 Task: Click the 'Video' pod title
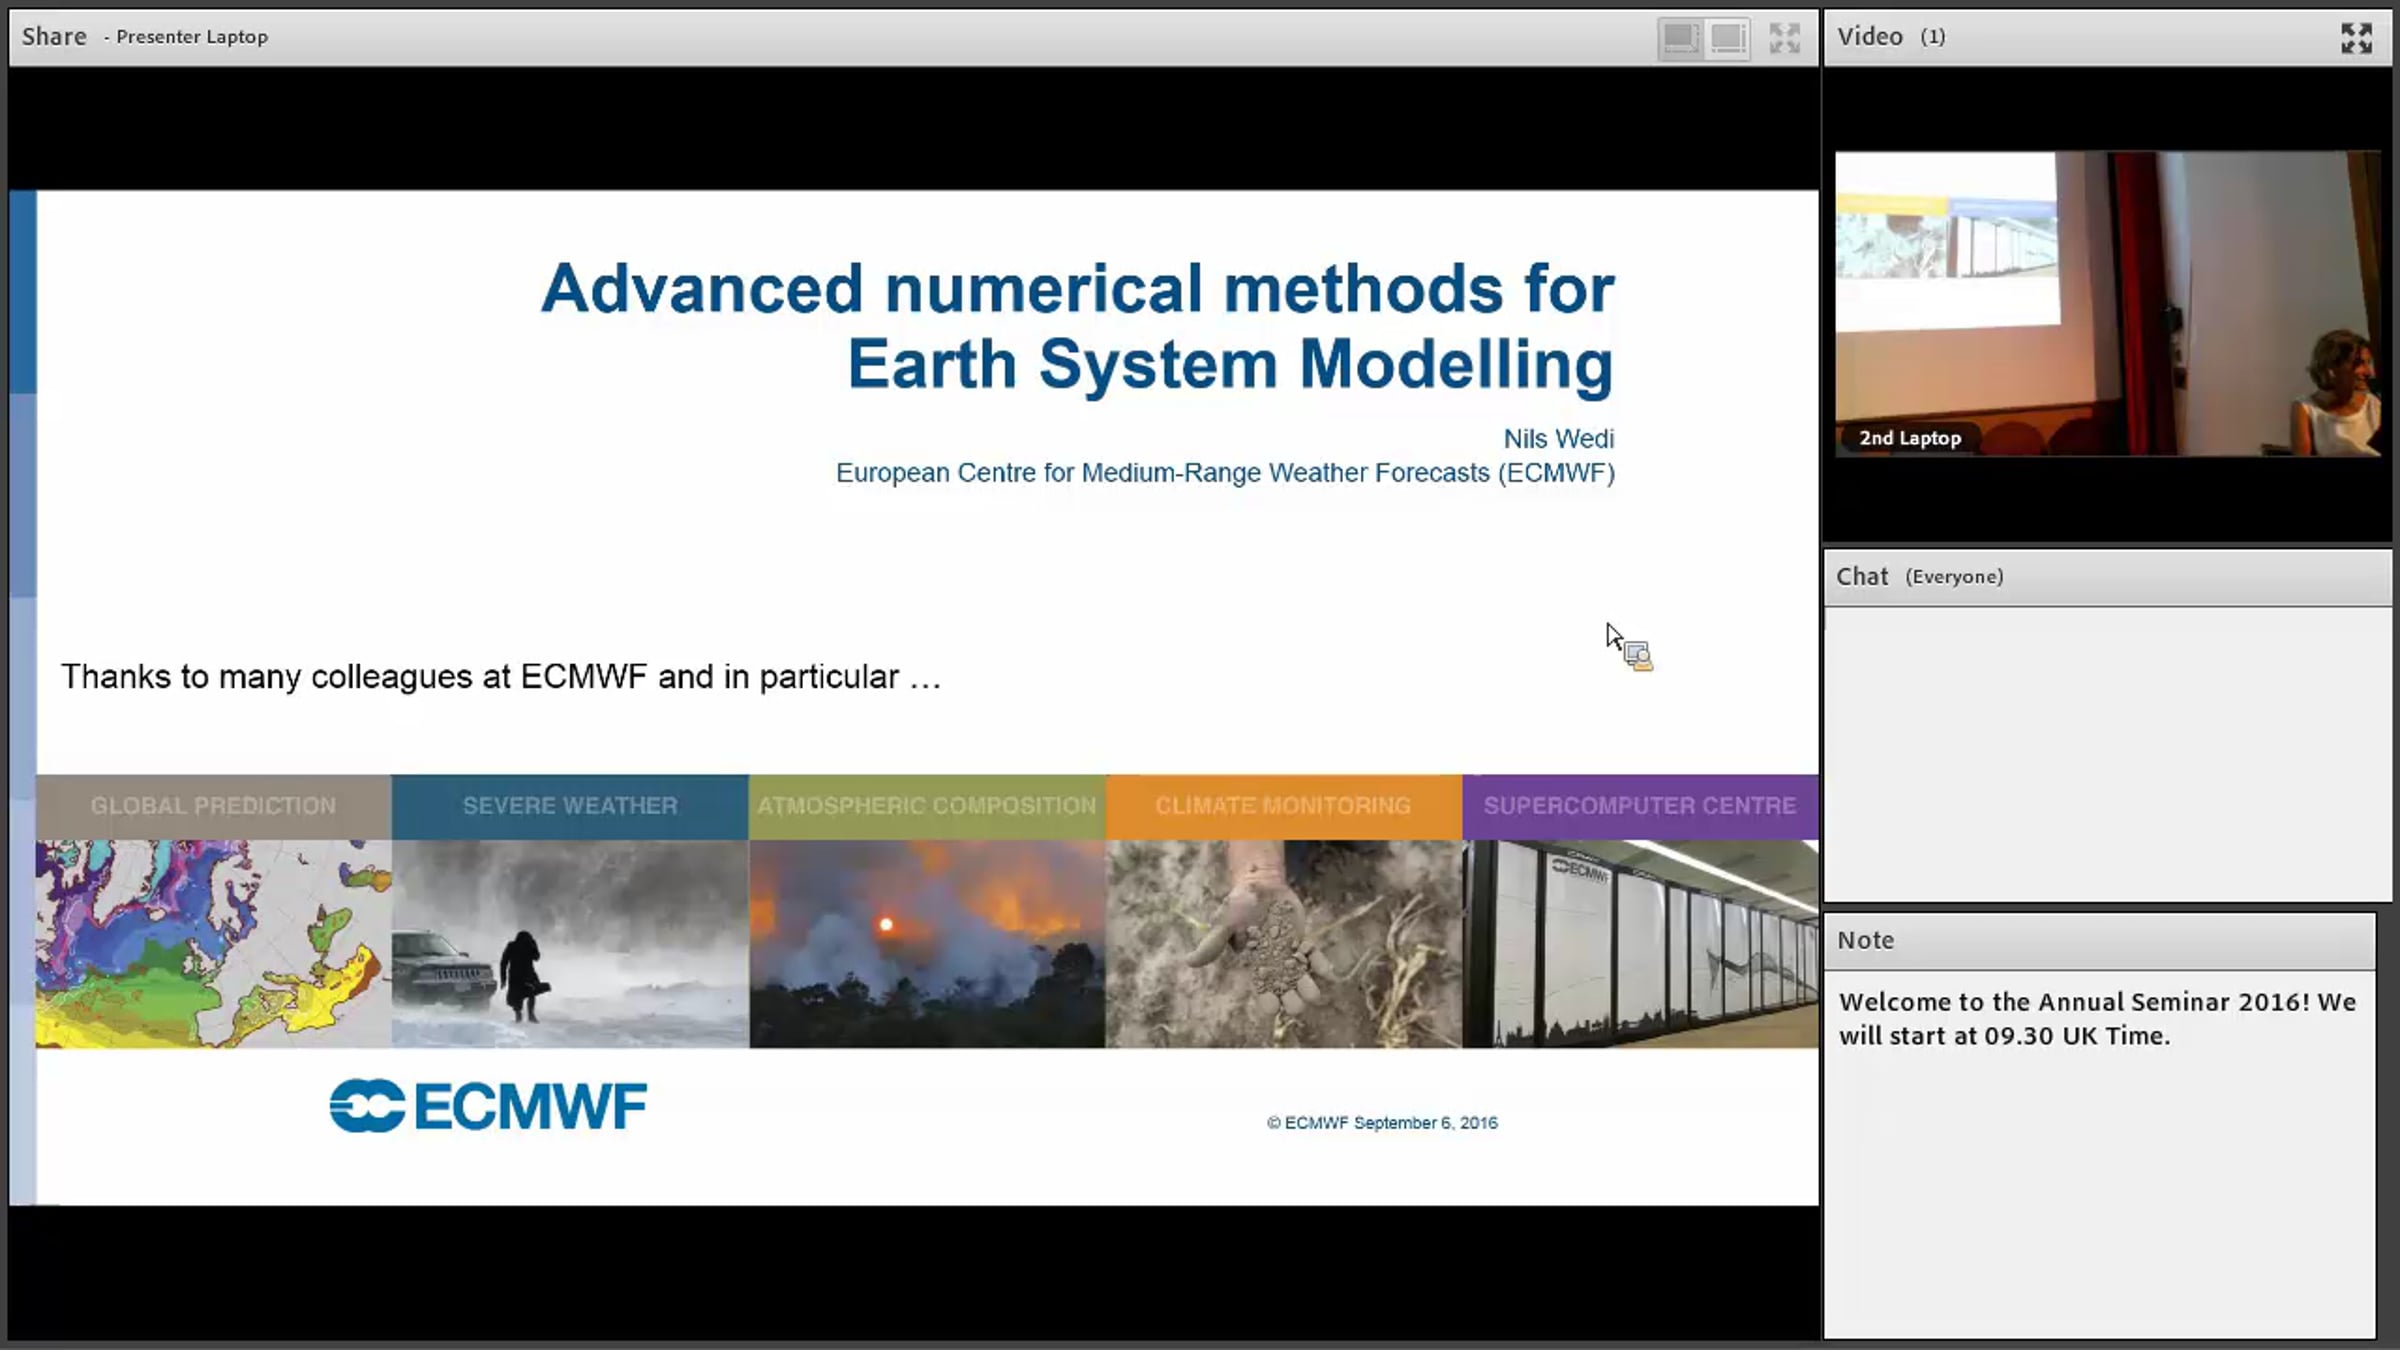pos(1870,37)
